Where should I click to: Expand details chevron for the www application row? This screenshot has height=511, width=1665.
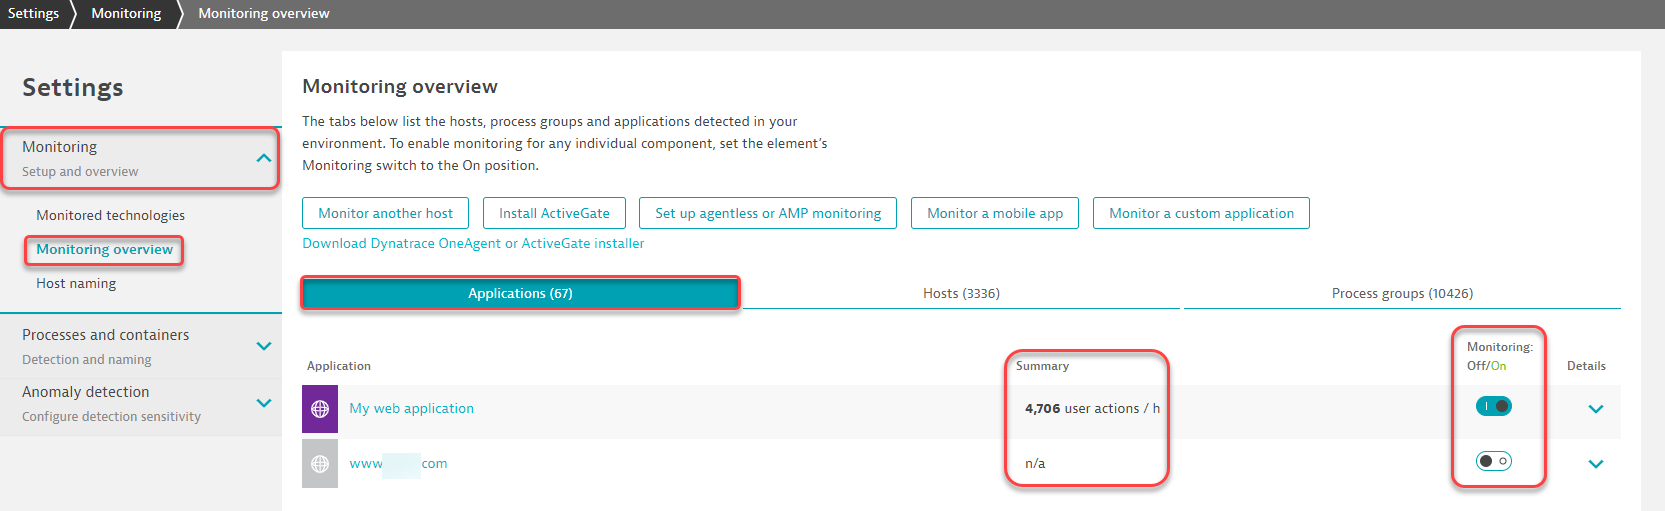point(1595,464)
